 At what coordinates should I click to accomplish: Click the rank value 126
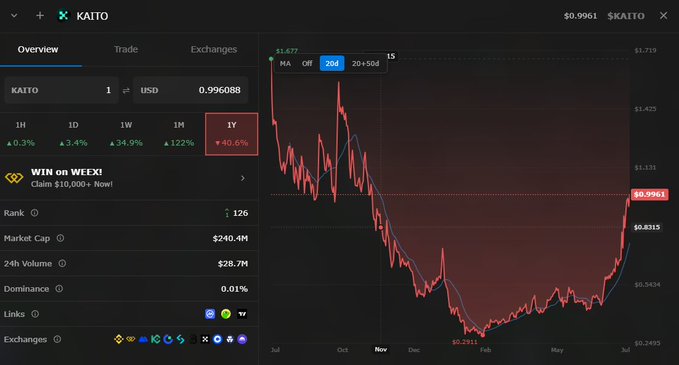240,213
